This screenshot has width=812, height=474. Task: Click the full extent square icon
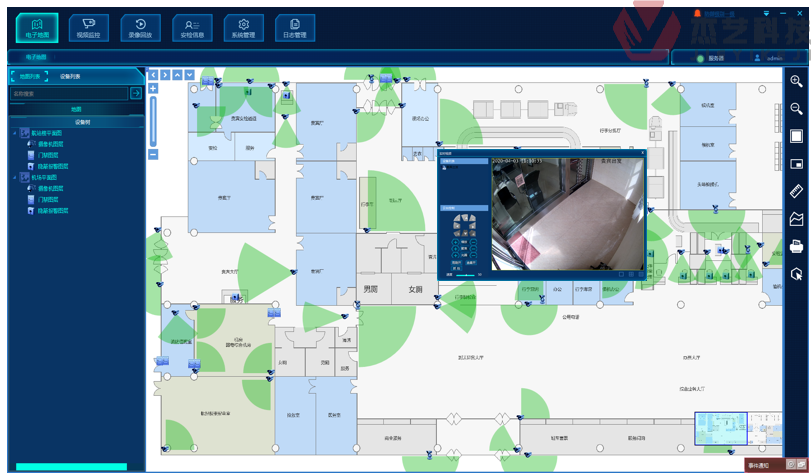(796, 136)
